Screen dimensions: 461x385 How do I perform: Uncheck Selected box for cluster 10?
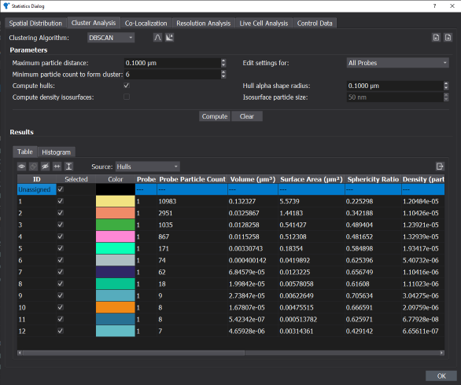tap(60, 307)
